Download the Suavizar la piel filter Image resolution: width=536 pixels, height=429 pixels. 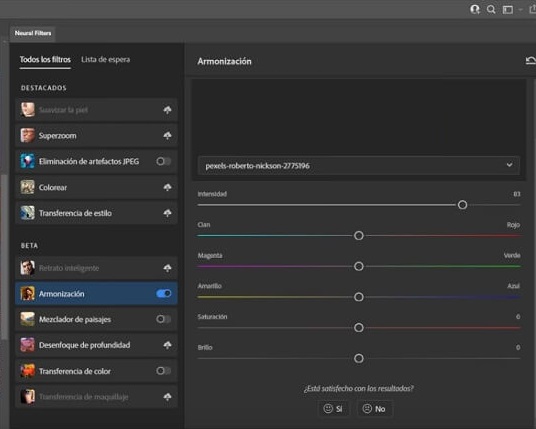[167, 110]
